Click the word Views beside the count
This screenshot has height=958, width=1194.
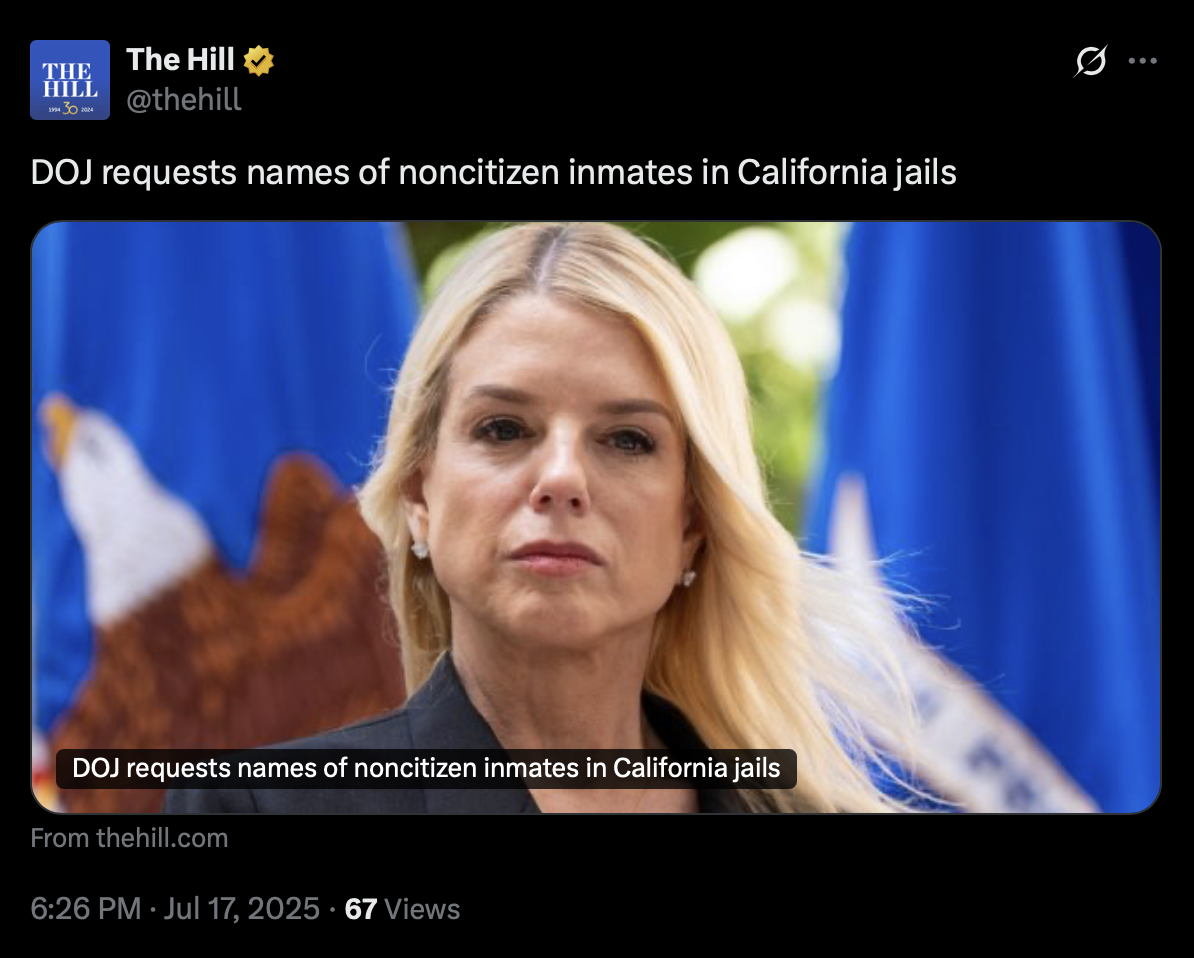point(422,909)
